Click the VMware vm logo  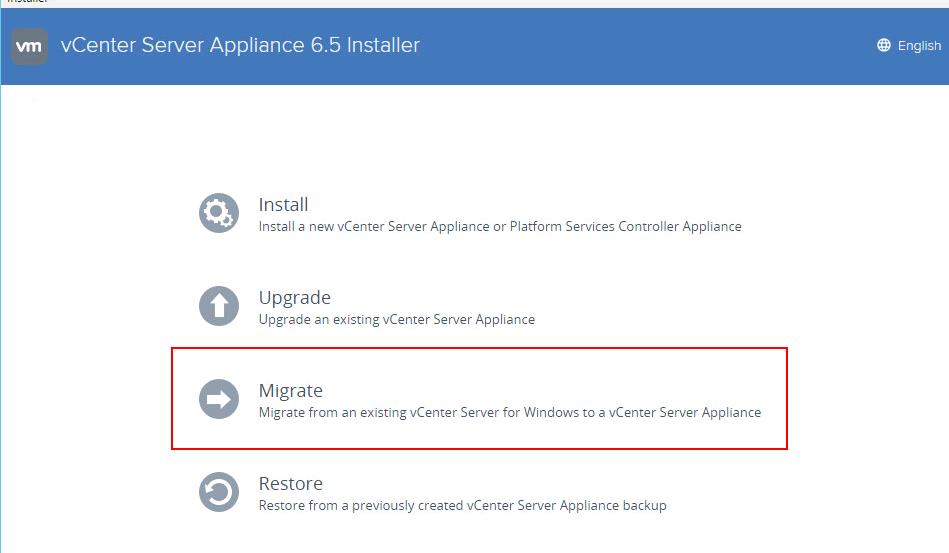29,46
